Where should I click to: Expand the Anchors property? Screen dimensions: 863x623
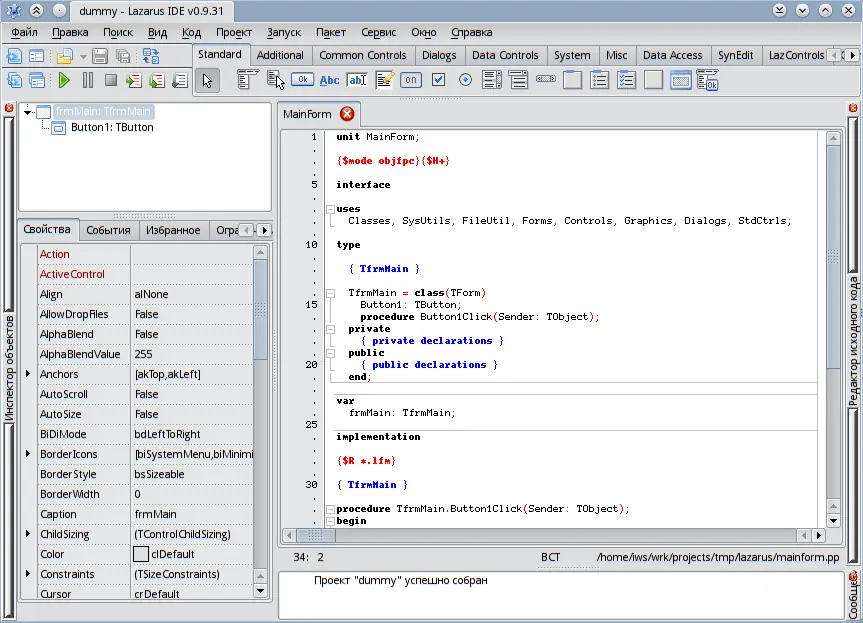tap(28, 374)
